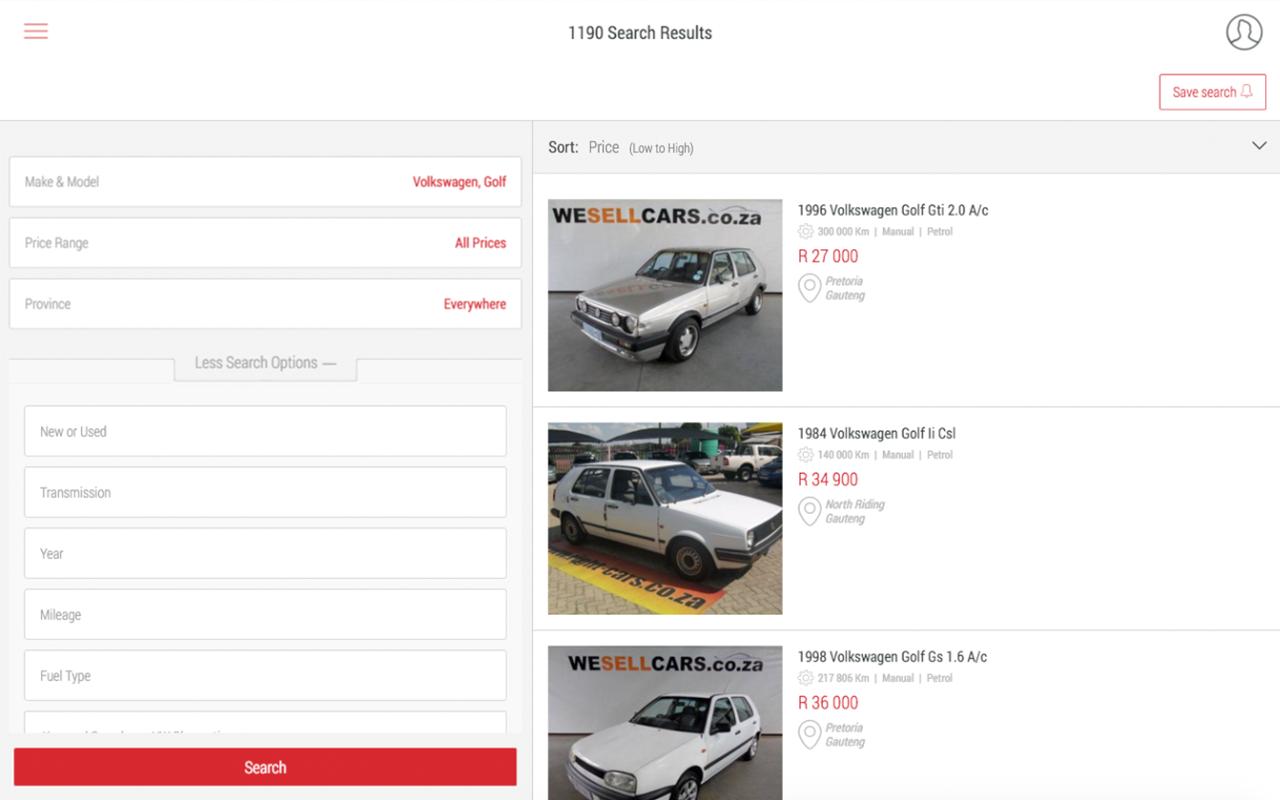Click mileage icon next to 300 000 Km
This screenshot has height=800, width=1280.
[x=806, y=231]
